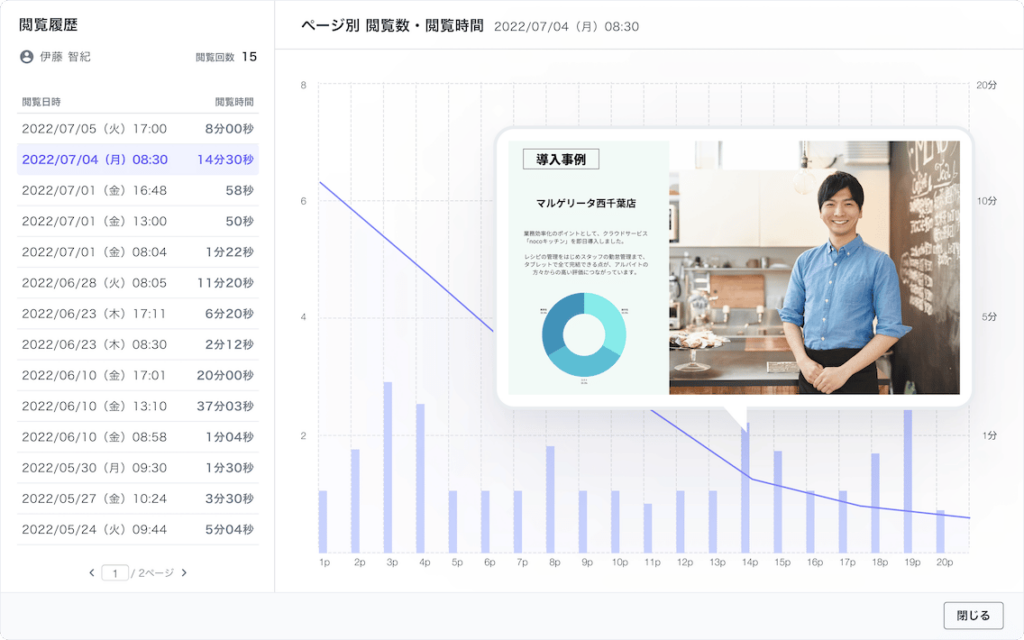The height and width of the screenshot is (640, 1024).
Task: Open the 2022/05/24 09:44 viewing record
Action: pyautogui.click(x=137, y=529)
